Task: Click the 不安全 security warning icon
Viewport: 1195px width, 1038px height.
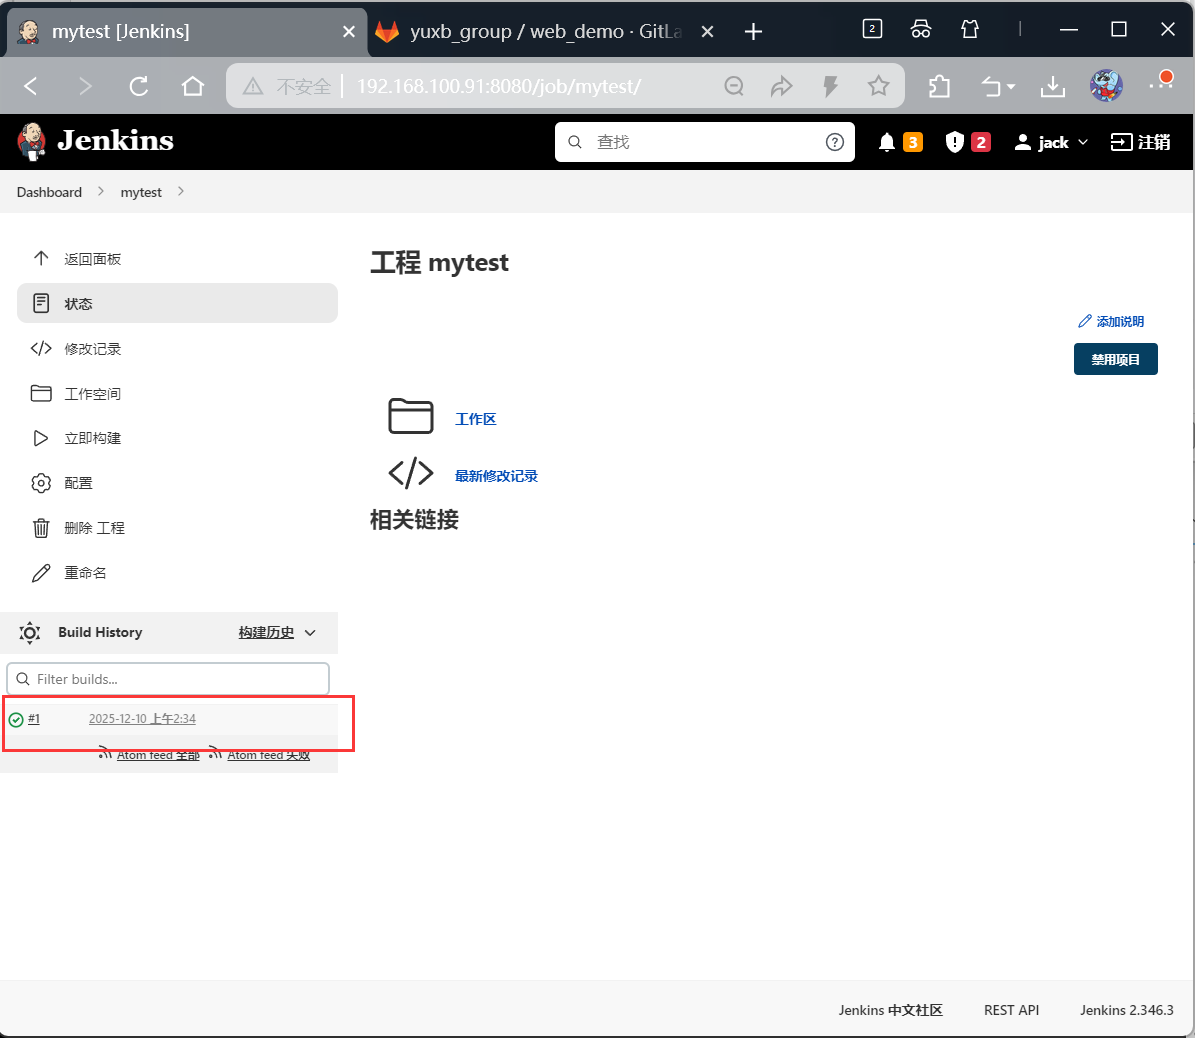Action: coord(253,86)
